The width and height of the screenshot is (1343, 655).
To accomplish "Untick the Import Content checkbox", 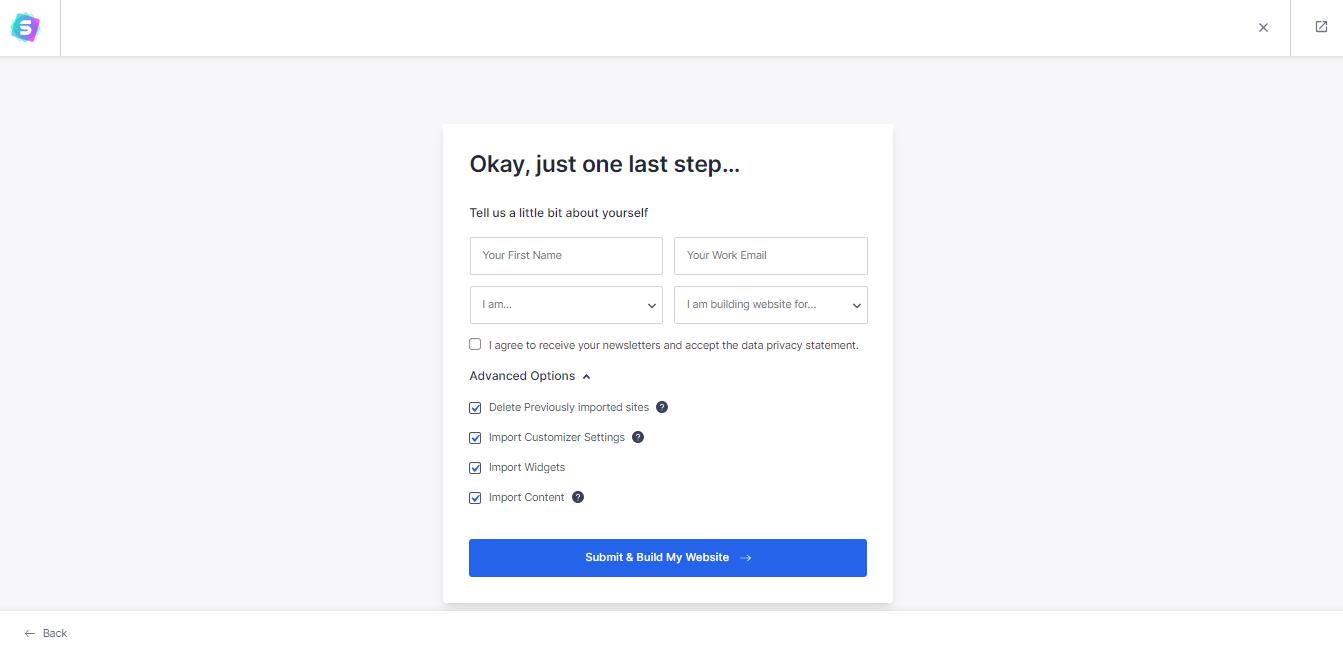I will point(475,498).
